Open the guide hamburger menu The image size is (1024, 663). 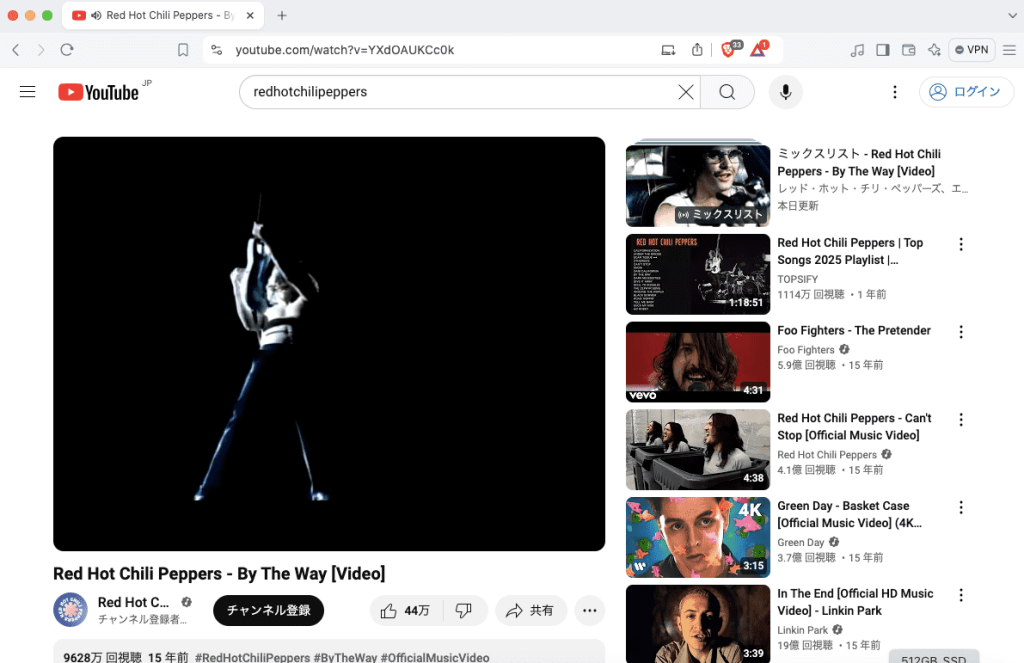[x=27, y=91]
